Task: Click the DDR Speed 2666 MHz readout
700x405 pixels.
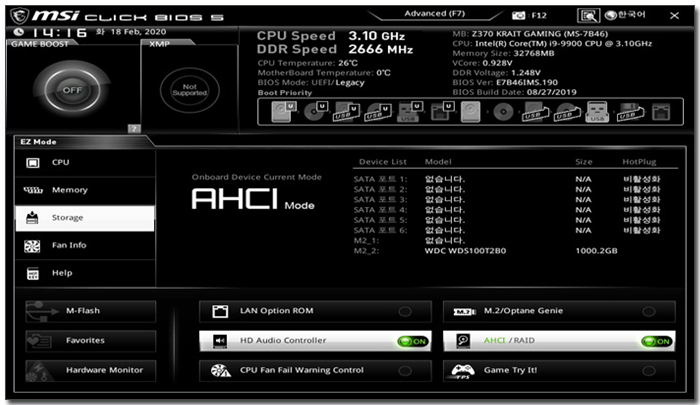Action: pyautogui.click(x=335, y=49)
